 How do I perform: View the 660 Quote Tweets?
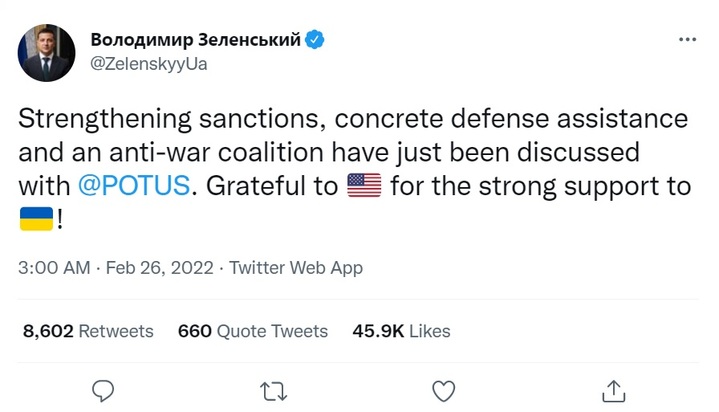coord(253,331)
